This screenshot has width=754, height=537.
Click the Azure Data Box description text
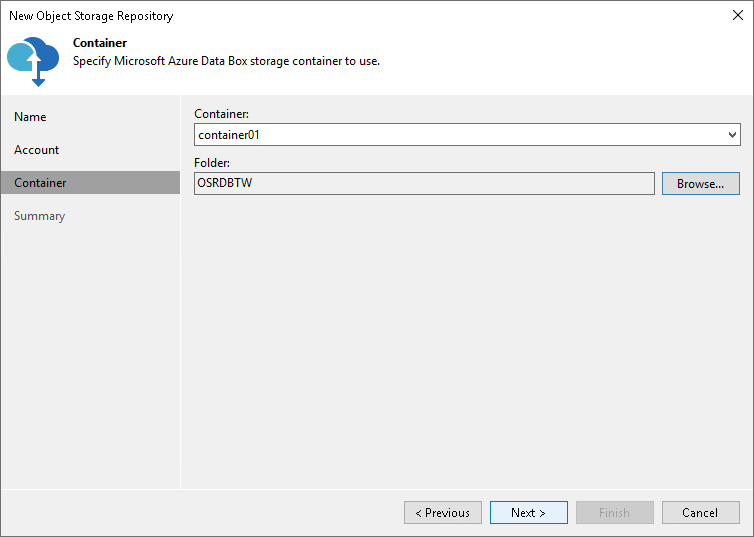point(226,61)
